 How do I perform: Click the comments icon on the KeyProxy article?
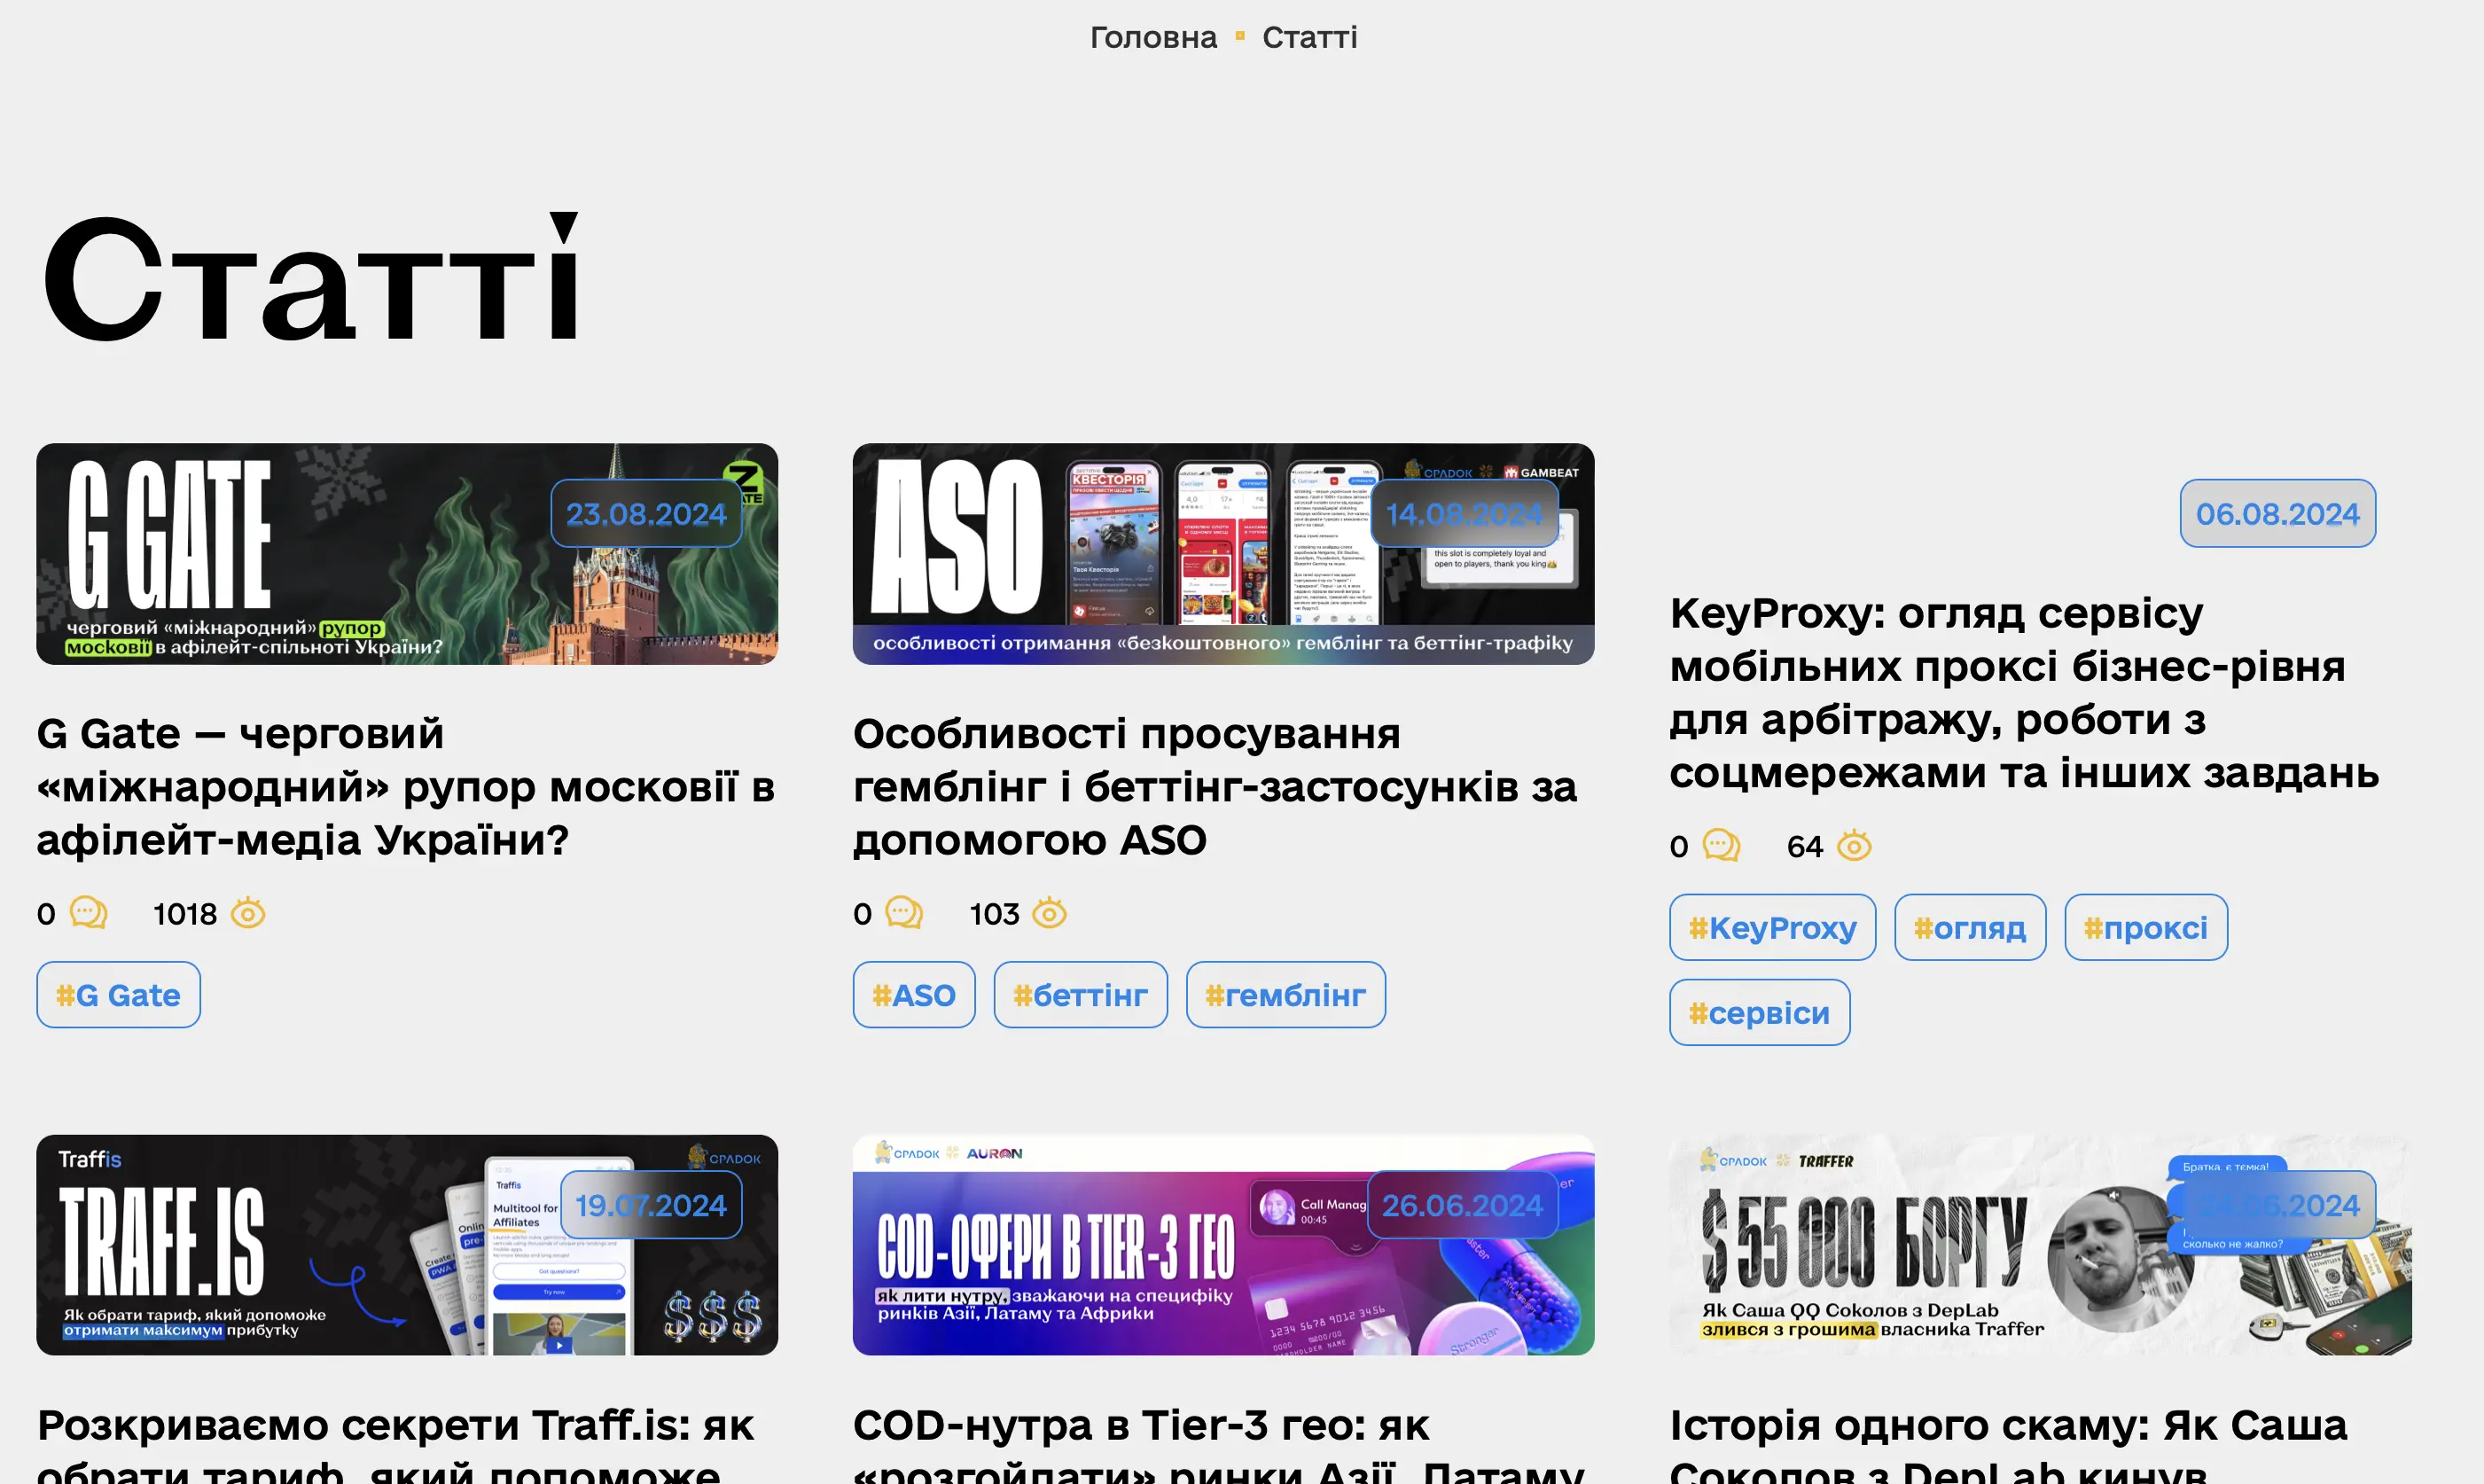click(1721, 846)
